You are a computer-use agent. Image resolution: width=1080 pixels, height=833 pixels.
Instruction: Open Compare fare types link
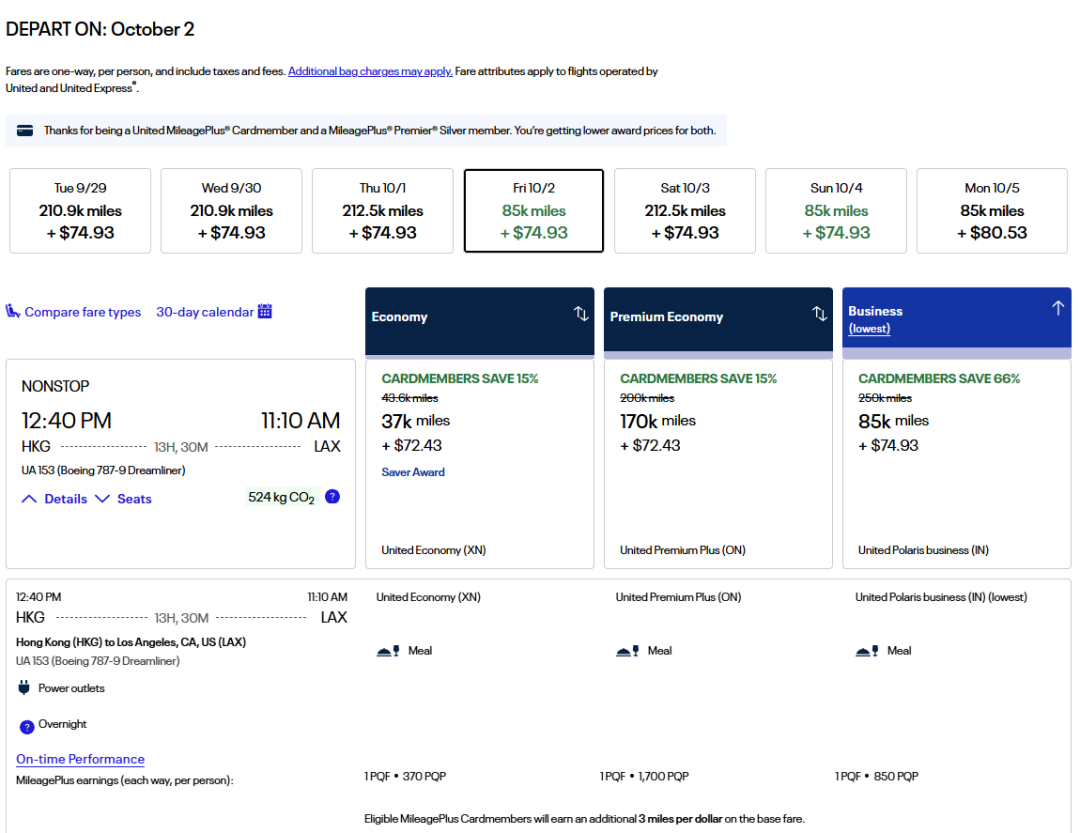[83, 312]
